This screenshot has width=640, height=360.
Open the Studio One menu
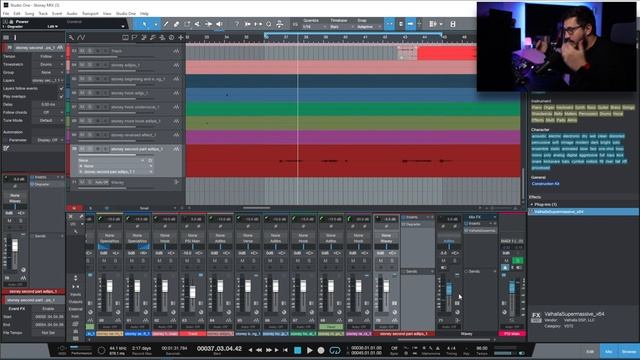126,13
